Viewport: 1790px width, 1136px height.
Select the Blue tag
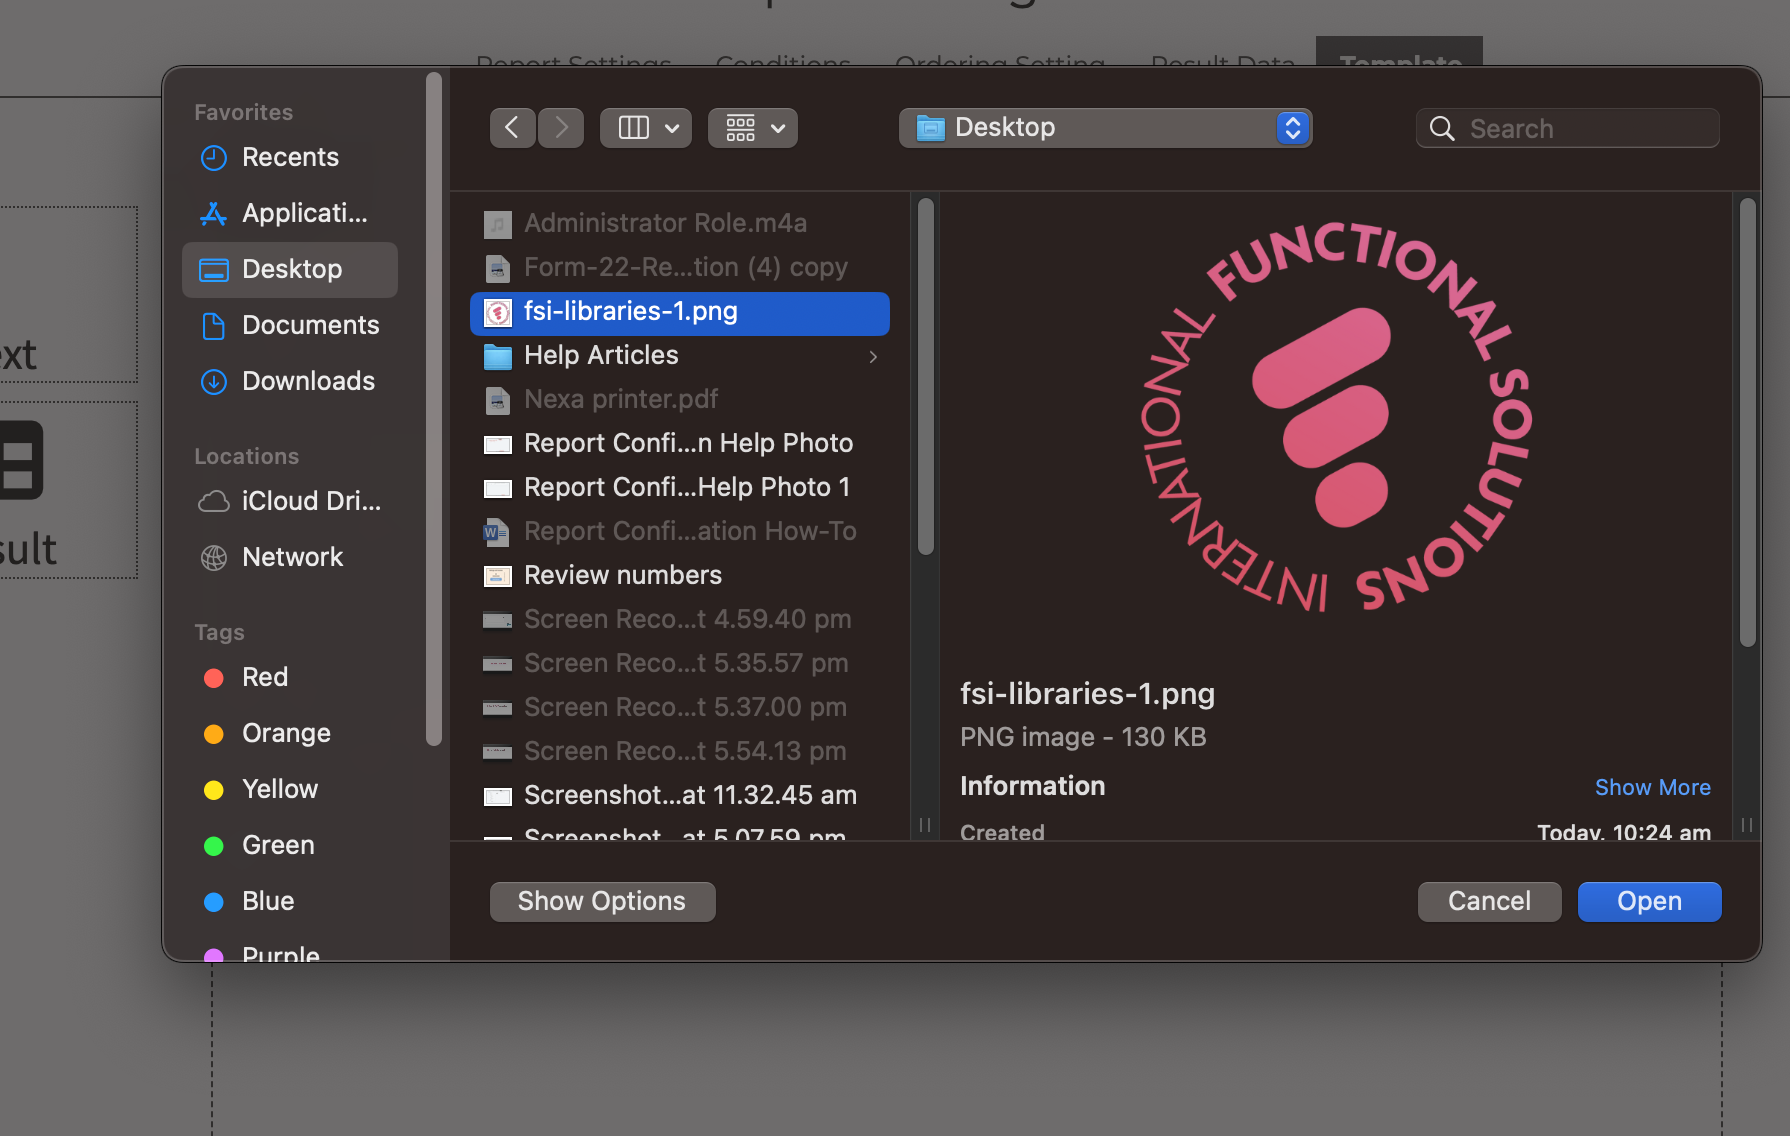(290, 901)
